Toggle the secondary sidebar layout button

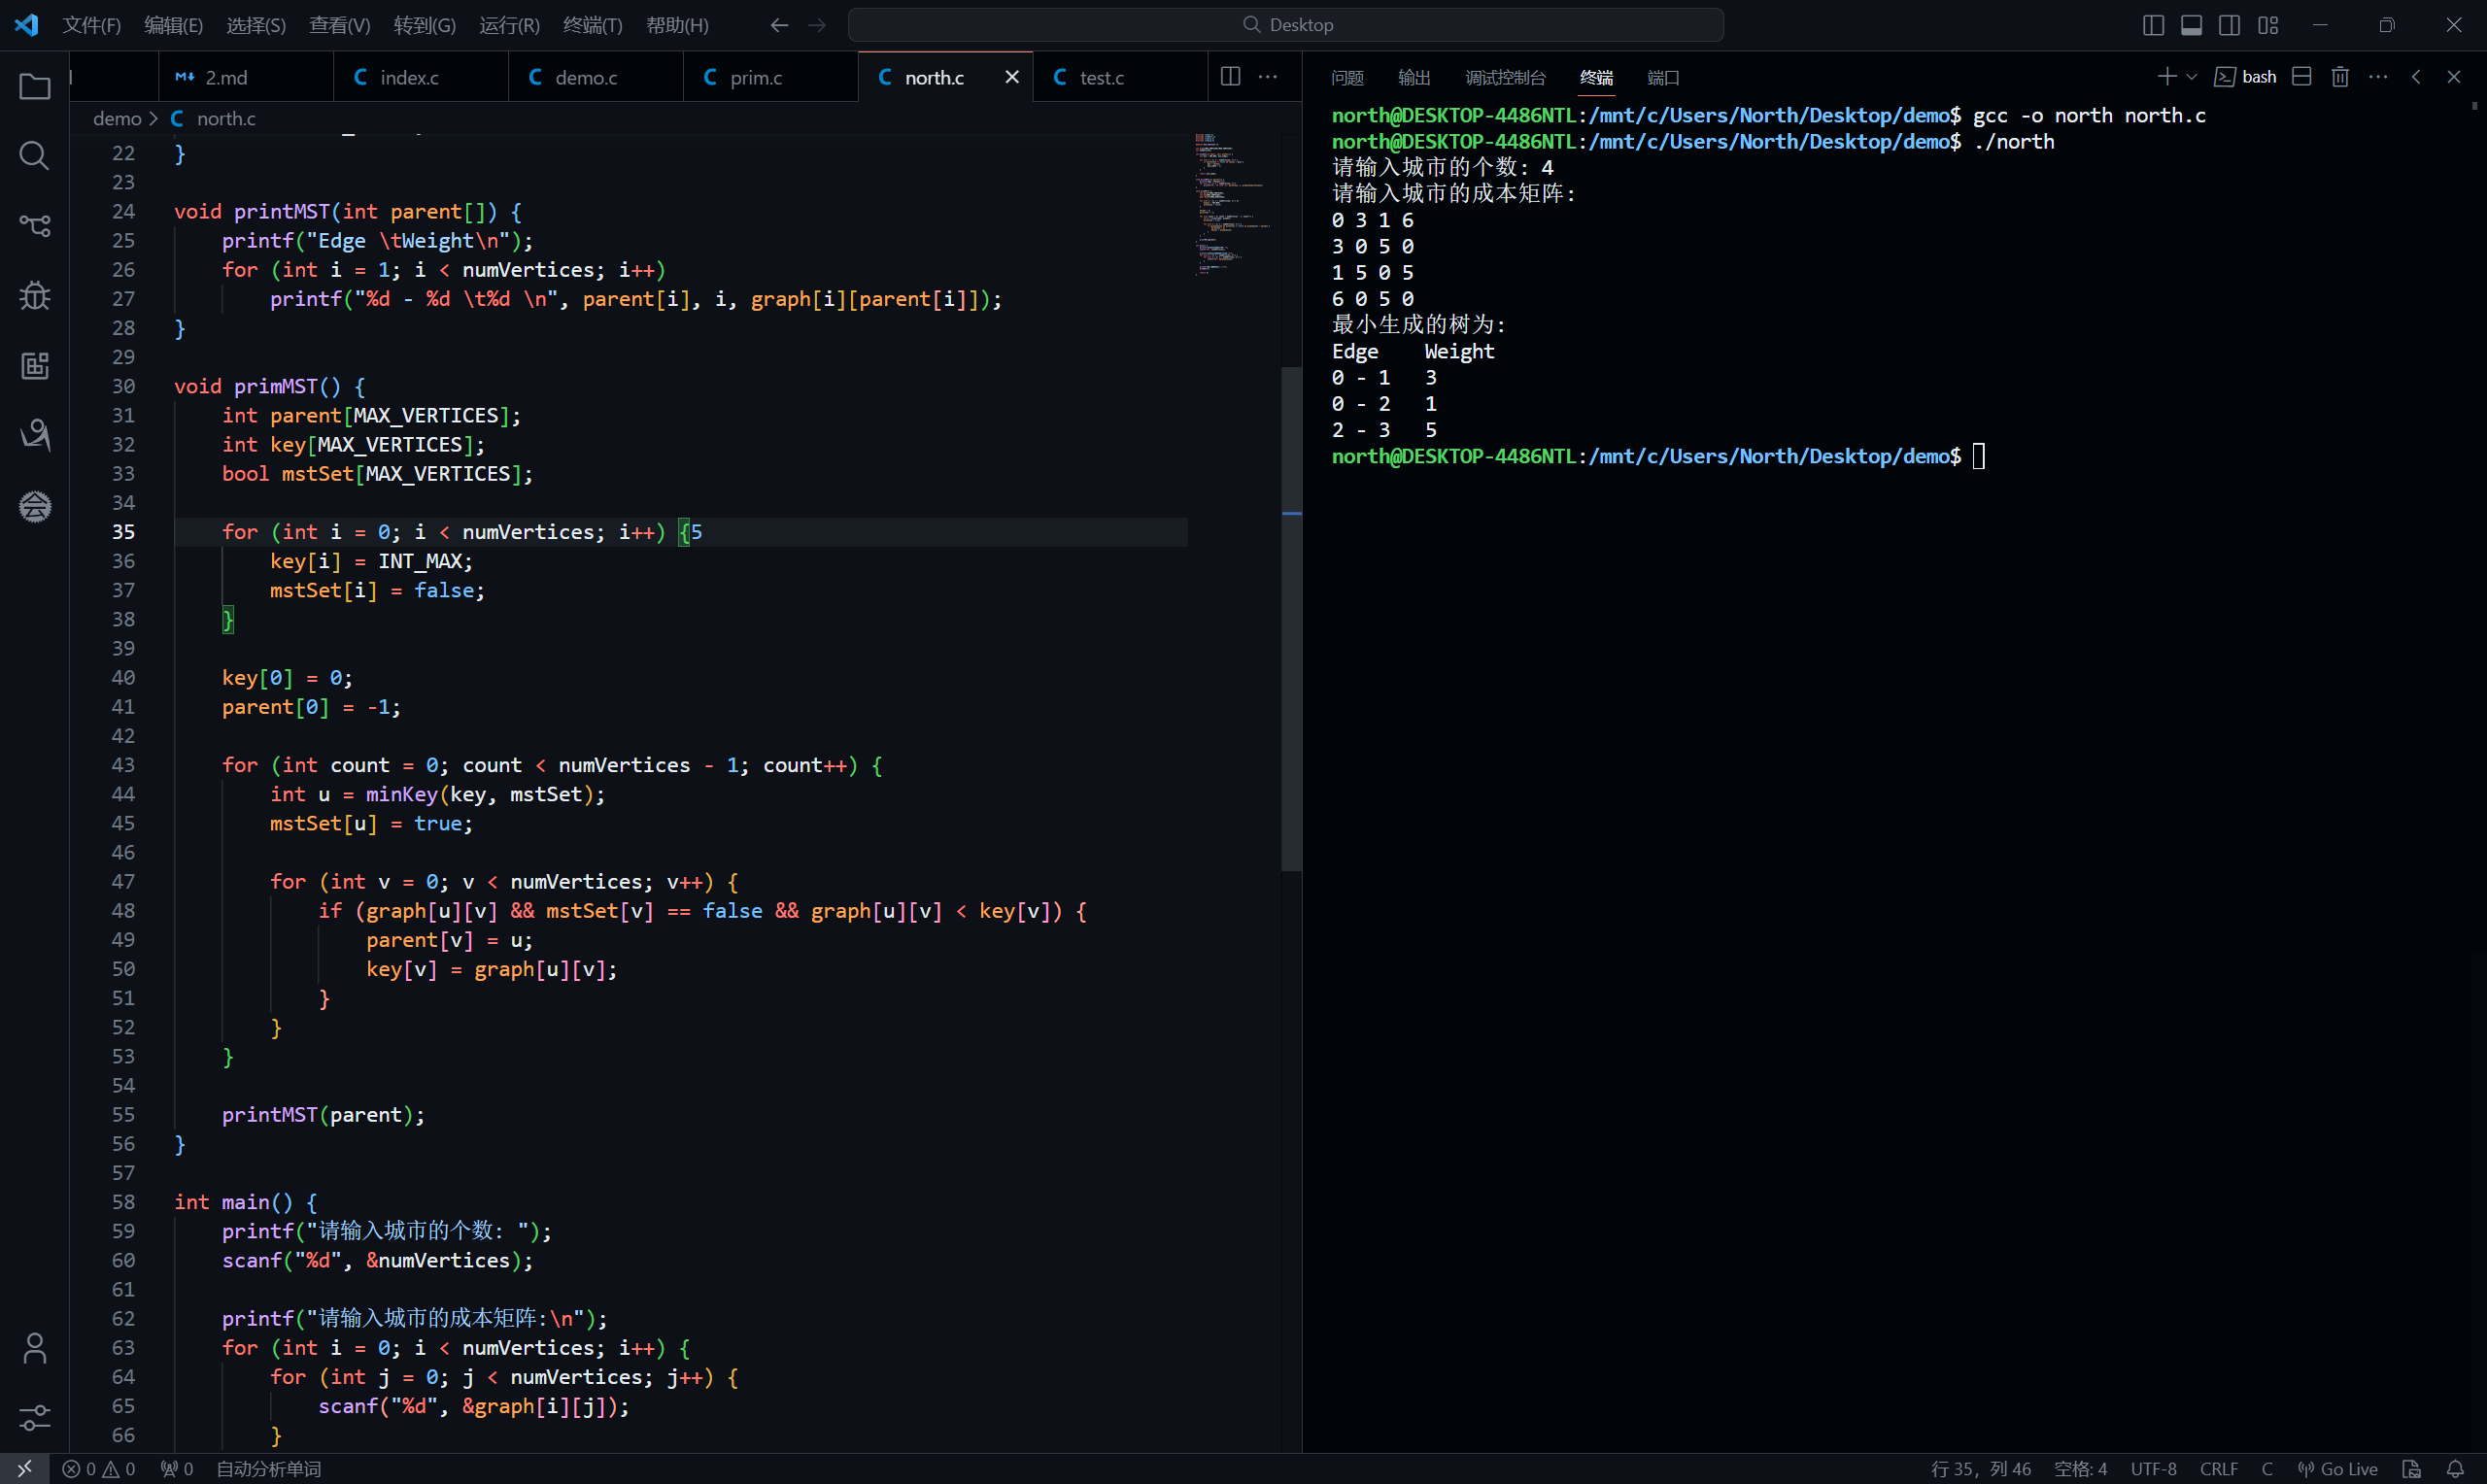[2229, 25]
